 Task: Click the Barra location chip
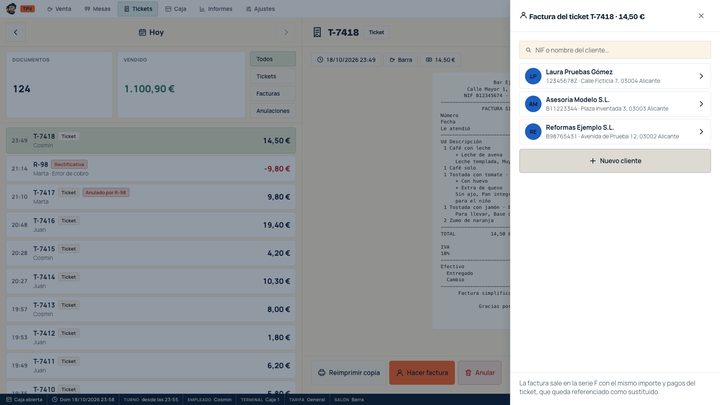401,60
